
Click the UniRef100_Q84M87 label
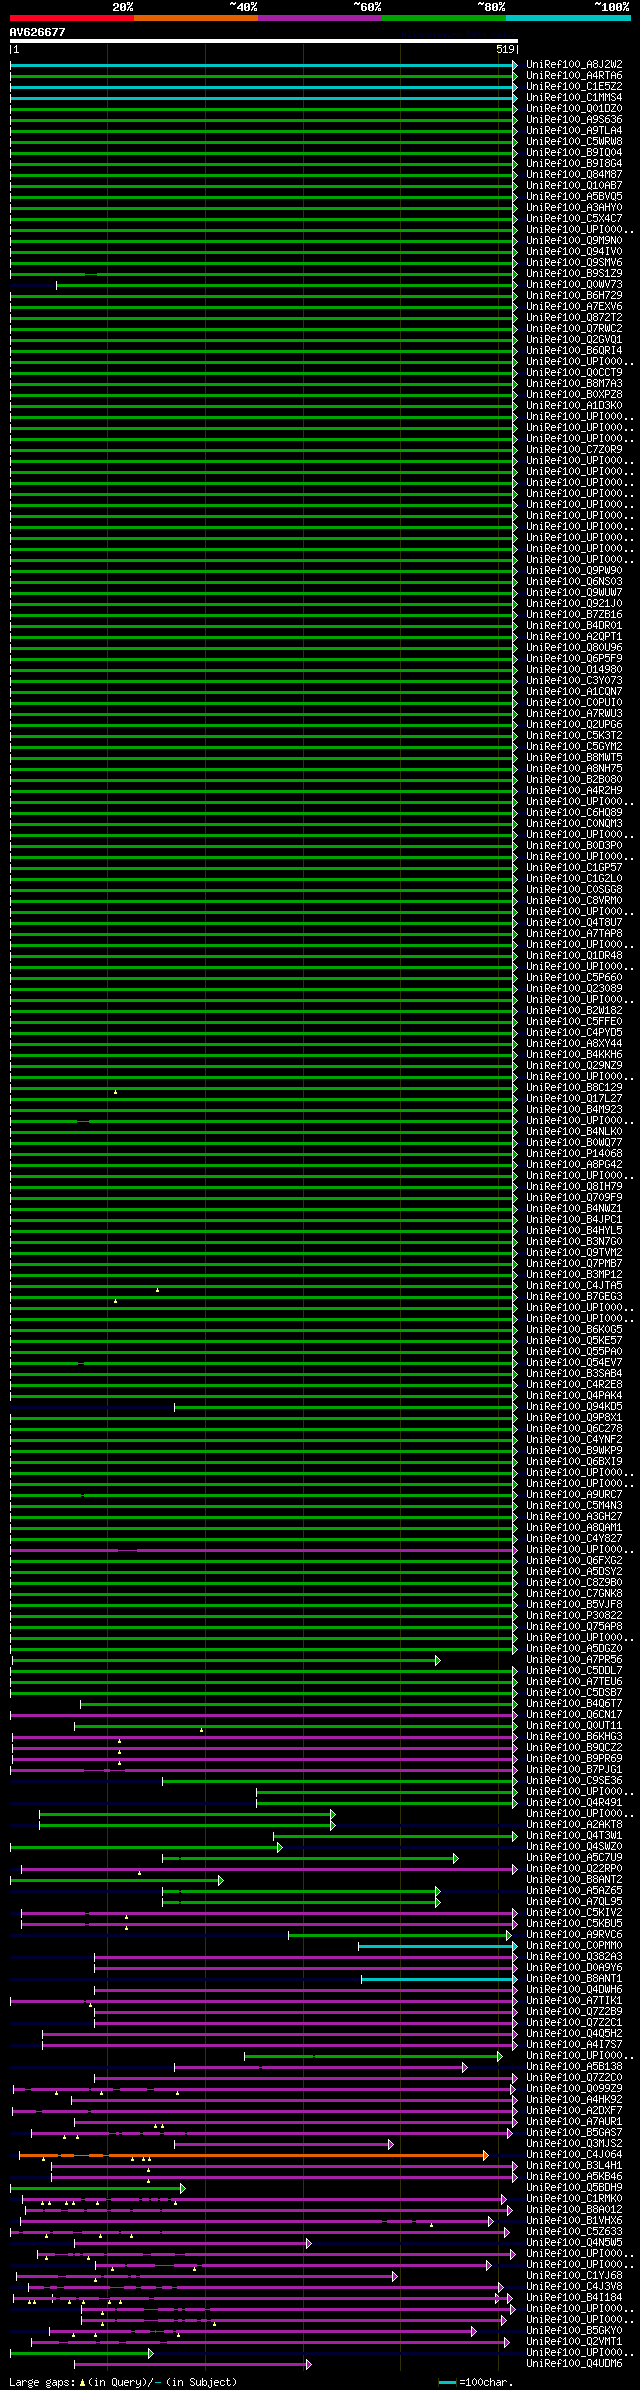(x=574, y=175)
